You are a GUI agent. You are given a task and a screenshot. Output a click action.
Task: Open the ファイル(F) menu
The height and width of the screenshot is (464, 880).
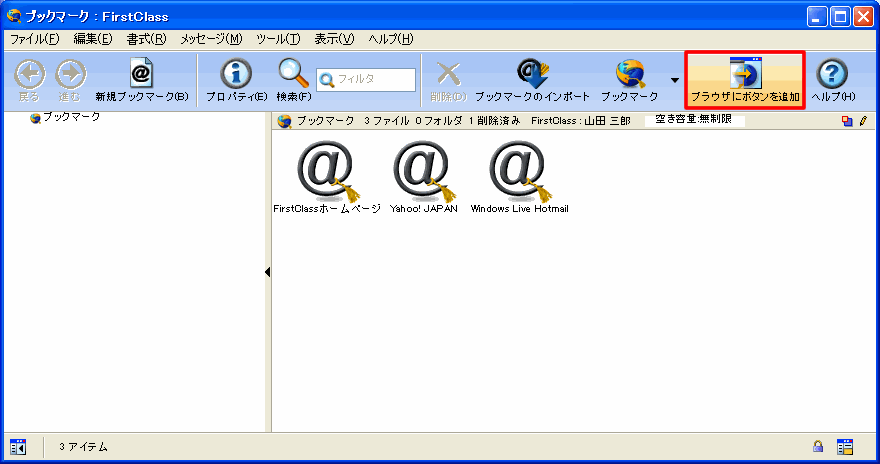[35, 39]
